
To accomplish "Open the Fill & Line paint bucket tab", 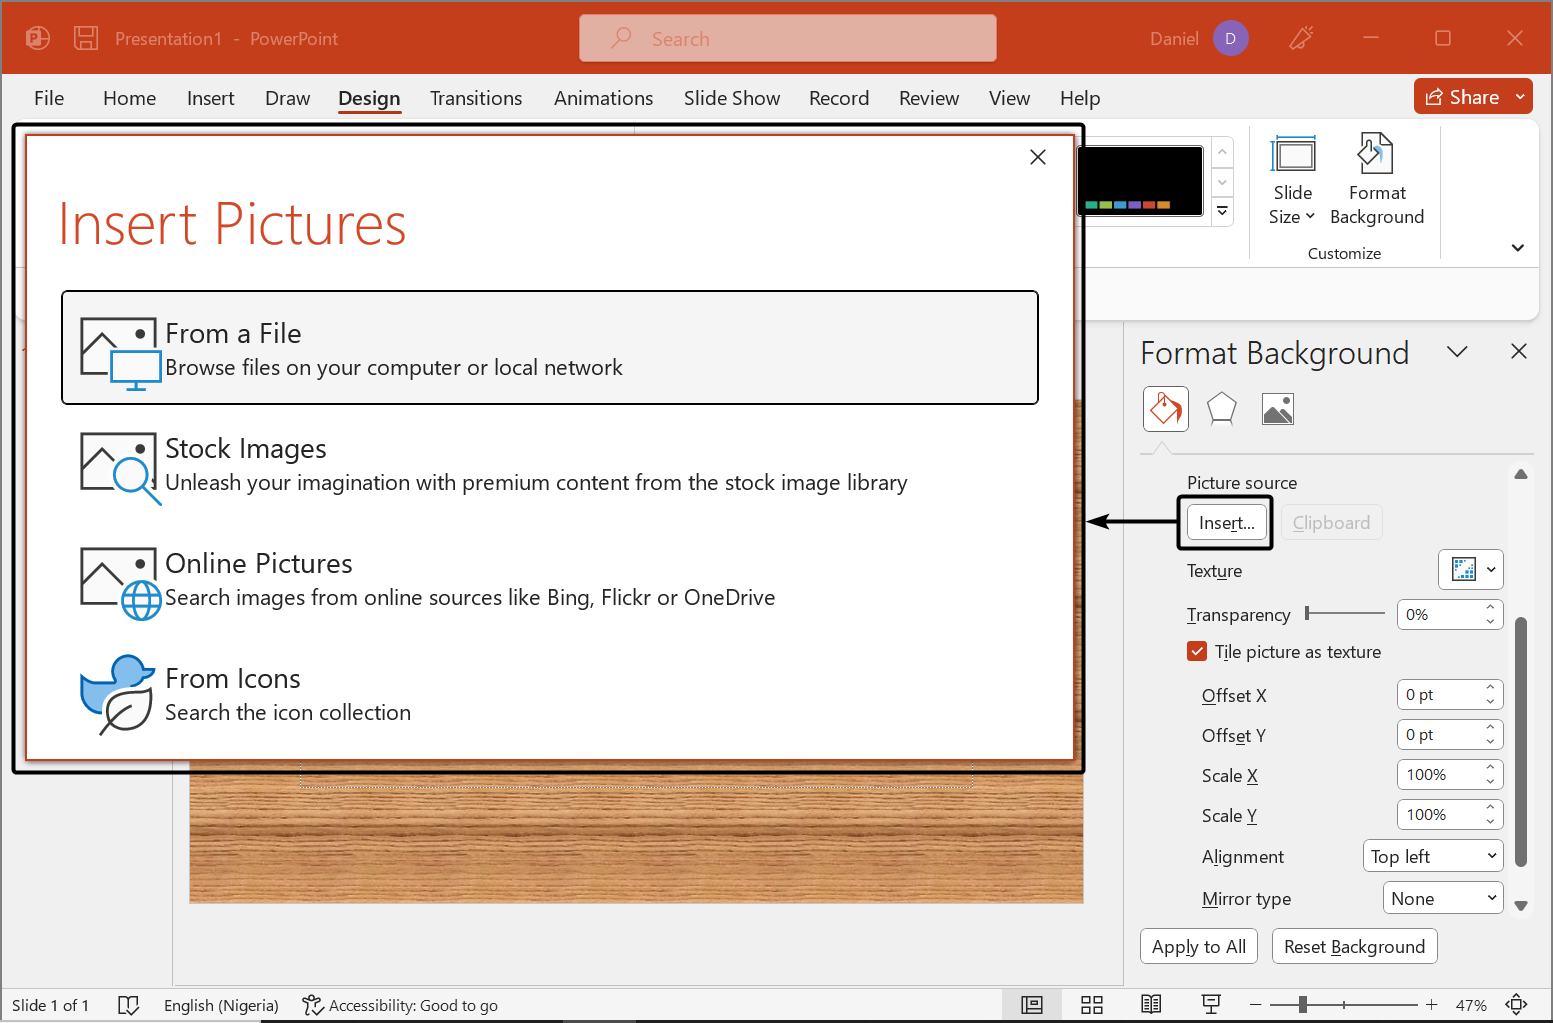I will coord(1165,409).
